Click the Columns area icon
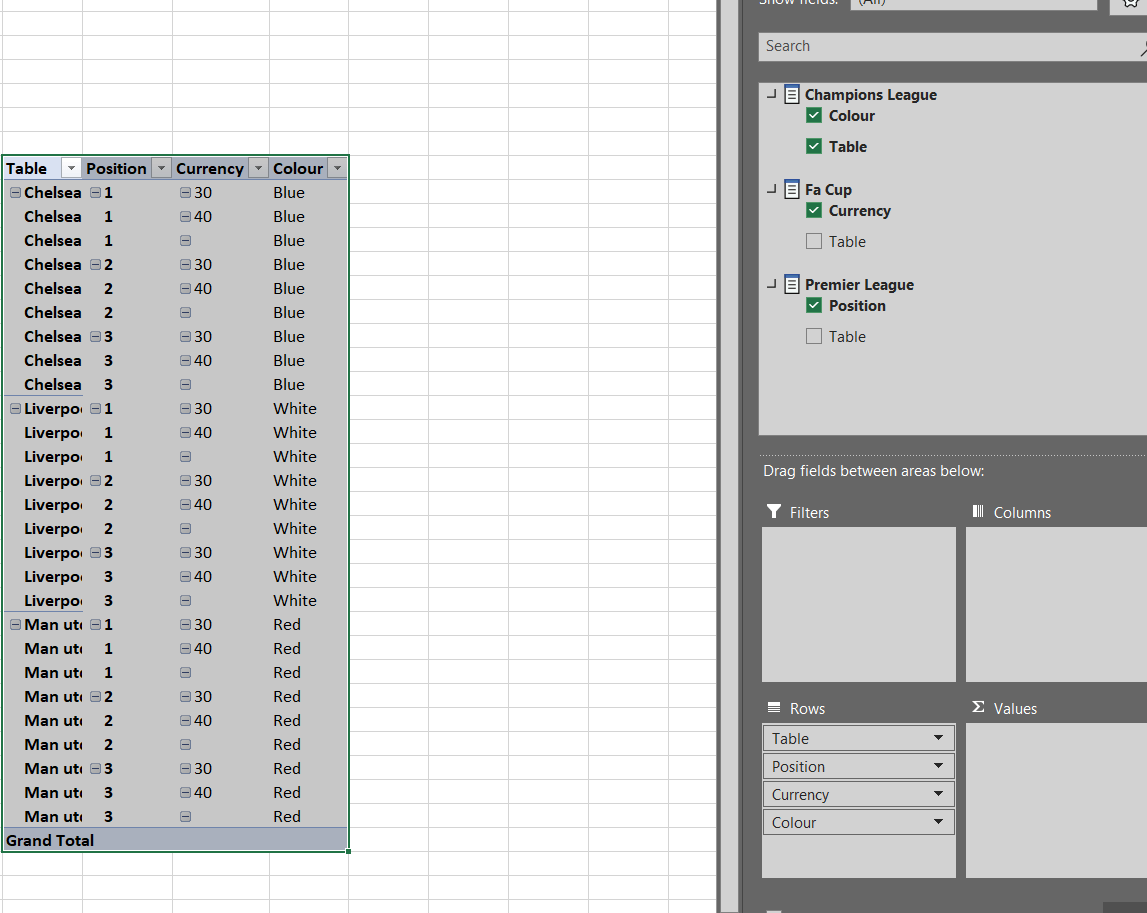The image size is (1147, 913). pos(977,512)
